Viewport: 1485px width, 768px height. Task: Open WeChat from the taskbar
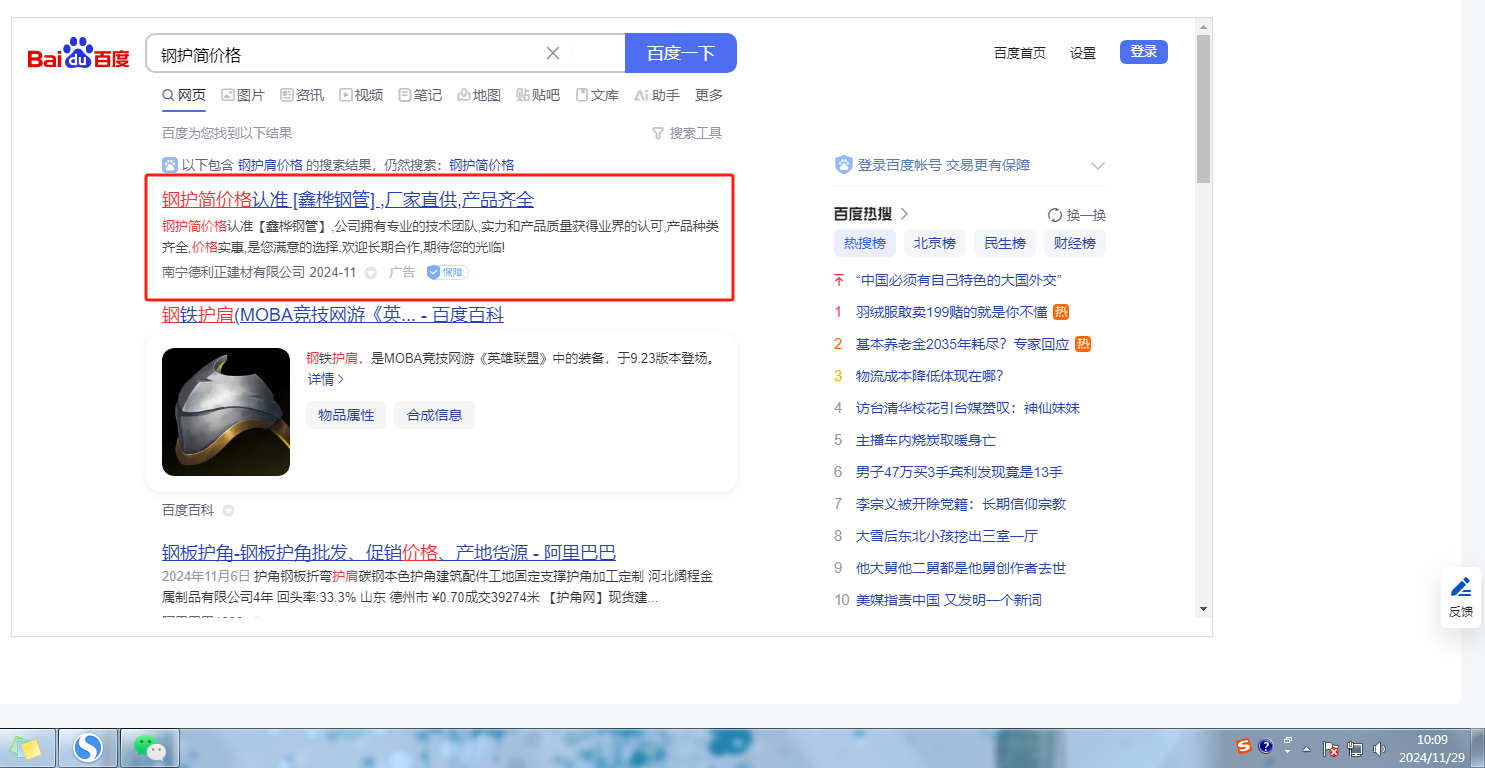click(x=149, y=747)
